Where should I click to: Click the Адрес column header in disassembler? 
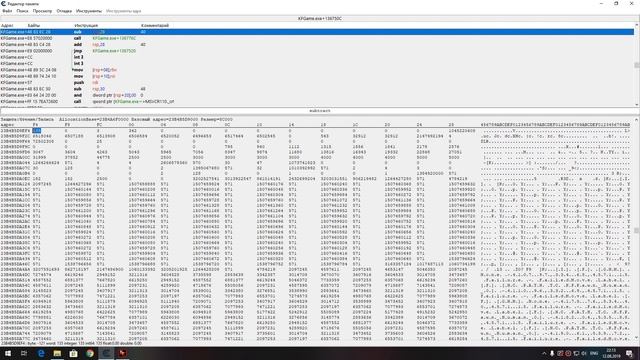point(7,25)
